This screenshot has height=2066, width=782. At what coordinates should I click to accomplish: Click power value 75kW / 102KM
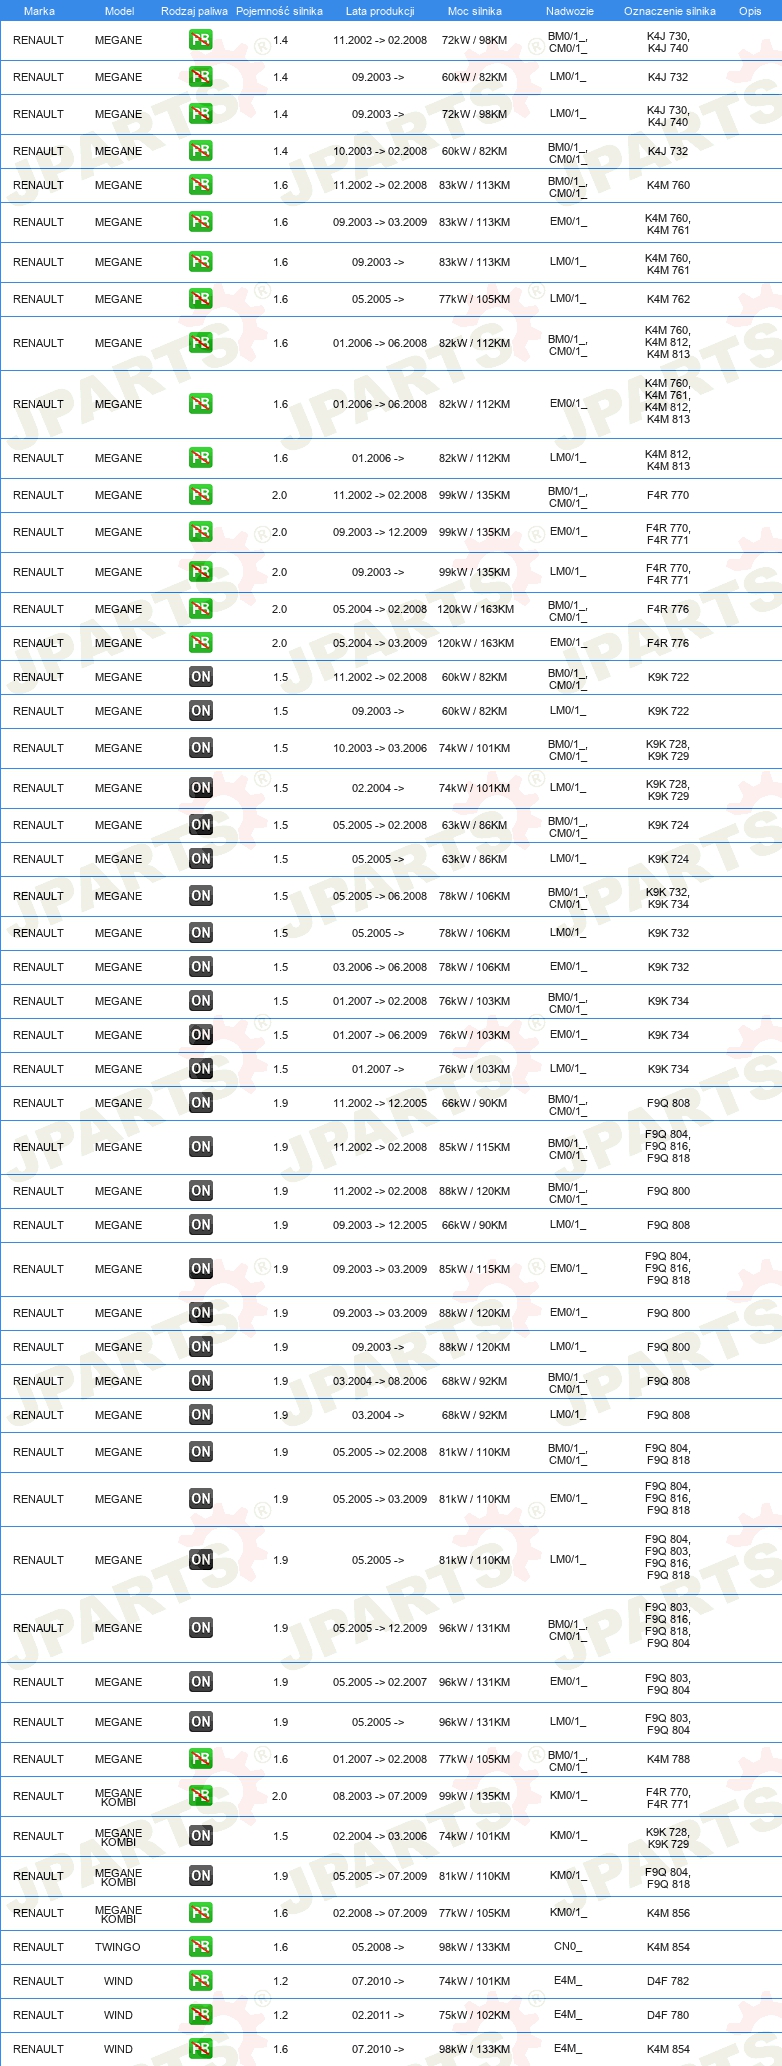pyautogui.click(x=475, y=2015)
